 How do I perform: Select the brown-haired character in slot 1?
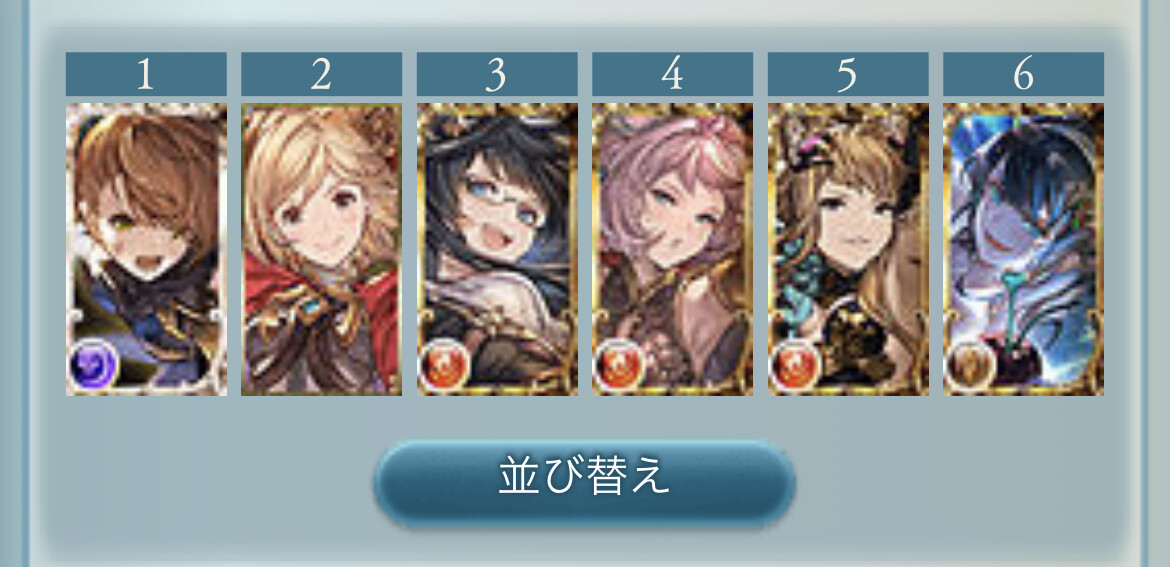click(x=146, y=249)
